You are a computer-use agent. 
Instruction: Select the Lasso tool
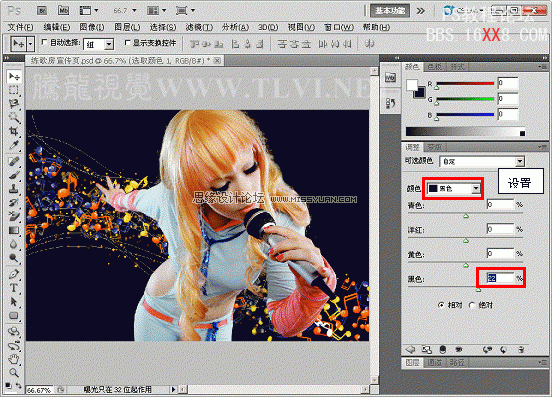point(14,103)
